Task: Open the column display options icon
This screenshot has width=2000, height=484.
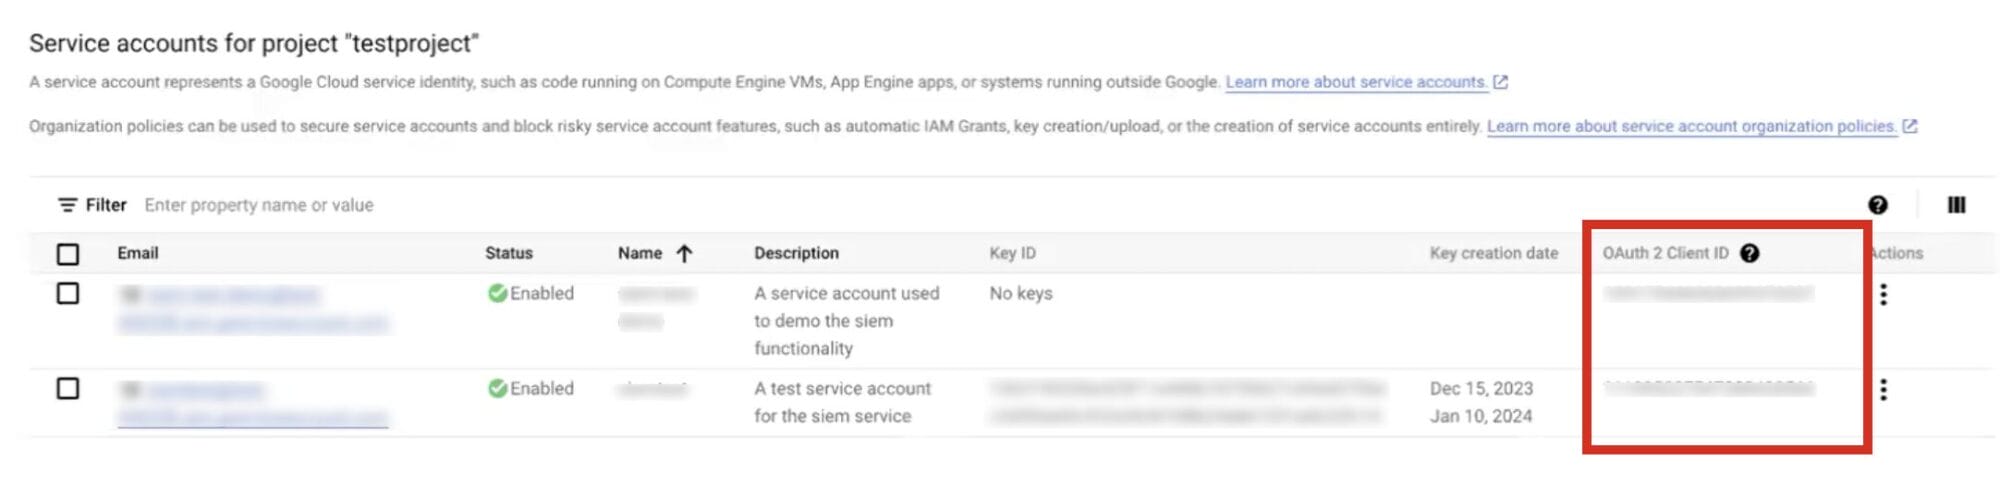Action: (1957, 205)
